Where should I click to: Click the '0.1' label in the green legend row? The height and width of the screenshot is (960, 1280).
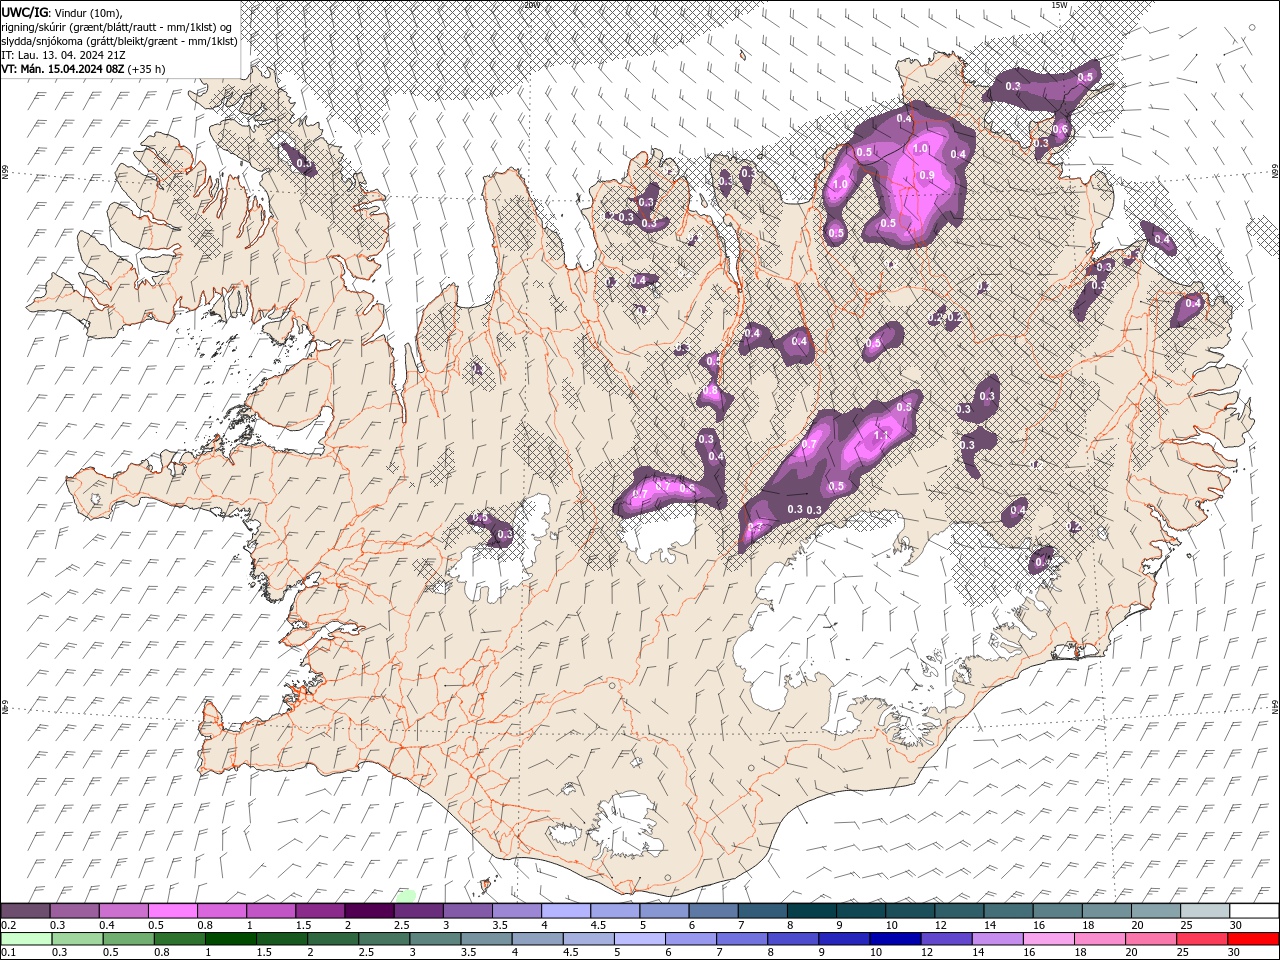coord(8,953)
